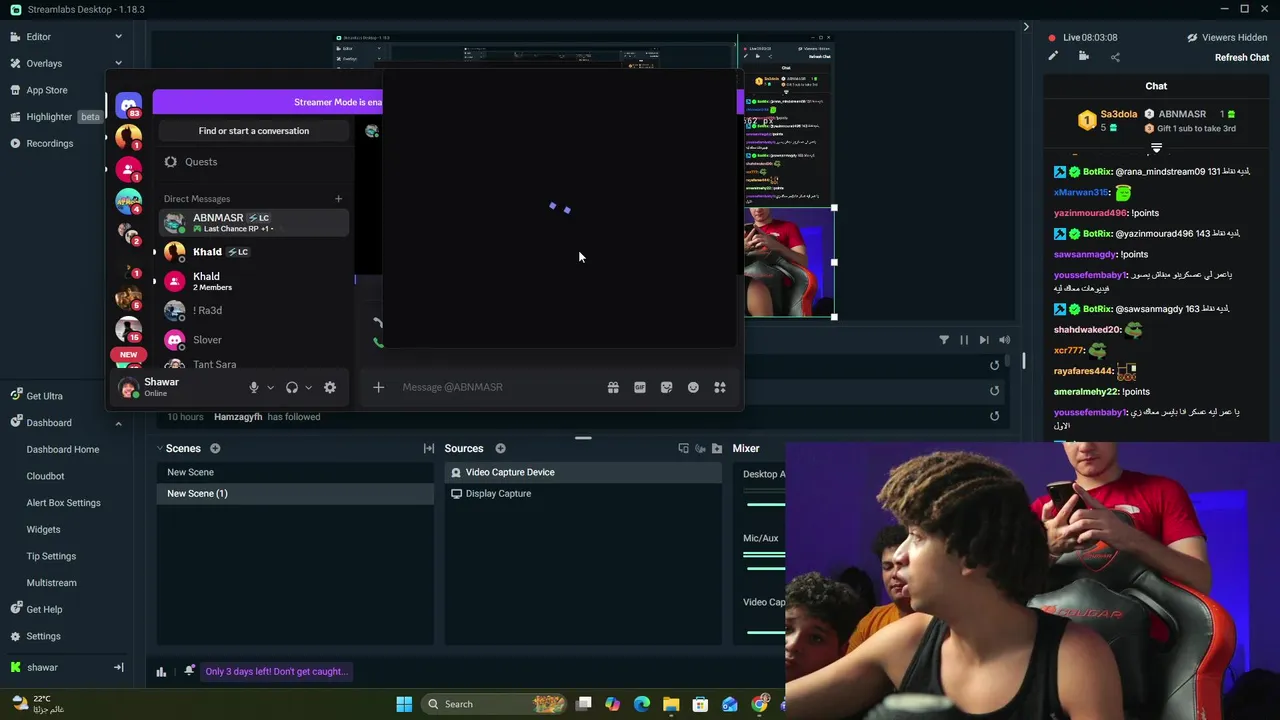Deafen Discord with the headphones icon
Image resolution: width=1280 pixels, height=720 pixels.
(x=292, y=387)
